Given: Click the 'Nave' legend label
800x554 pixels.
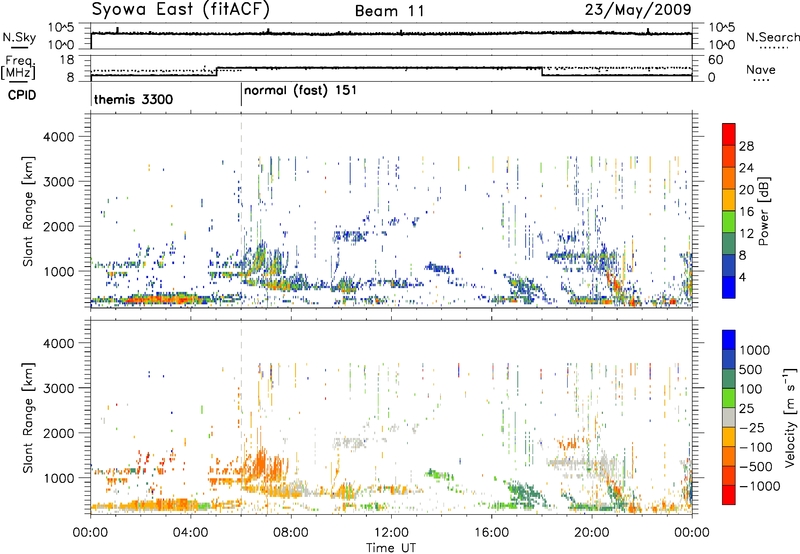Looking at the screenshot, I should pyautogui.click(x=761, y=70).
